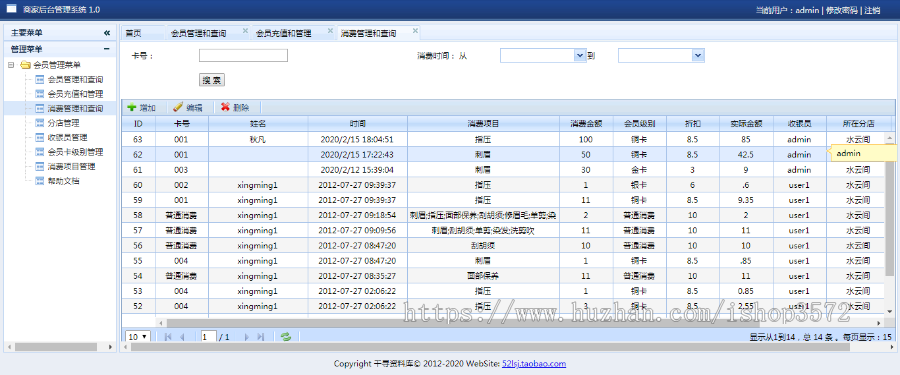Click the actual amount cell 9.35
Image resolution: width=900 pixels, height=375 pixels.
point(746,200)
